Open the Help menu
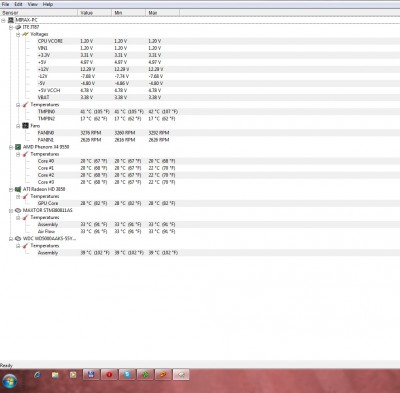 [48, 4]
